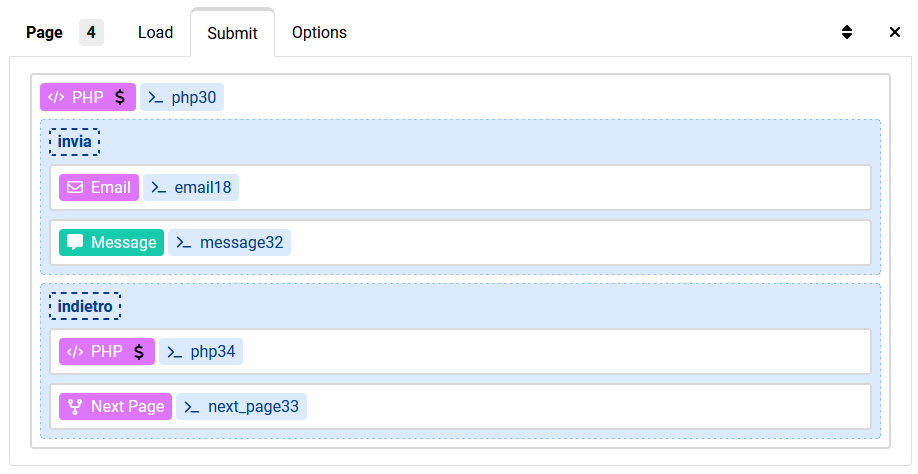
Task: Select the invia button group label
Action: [74, 142]
